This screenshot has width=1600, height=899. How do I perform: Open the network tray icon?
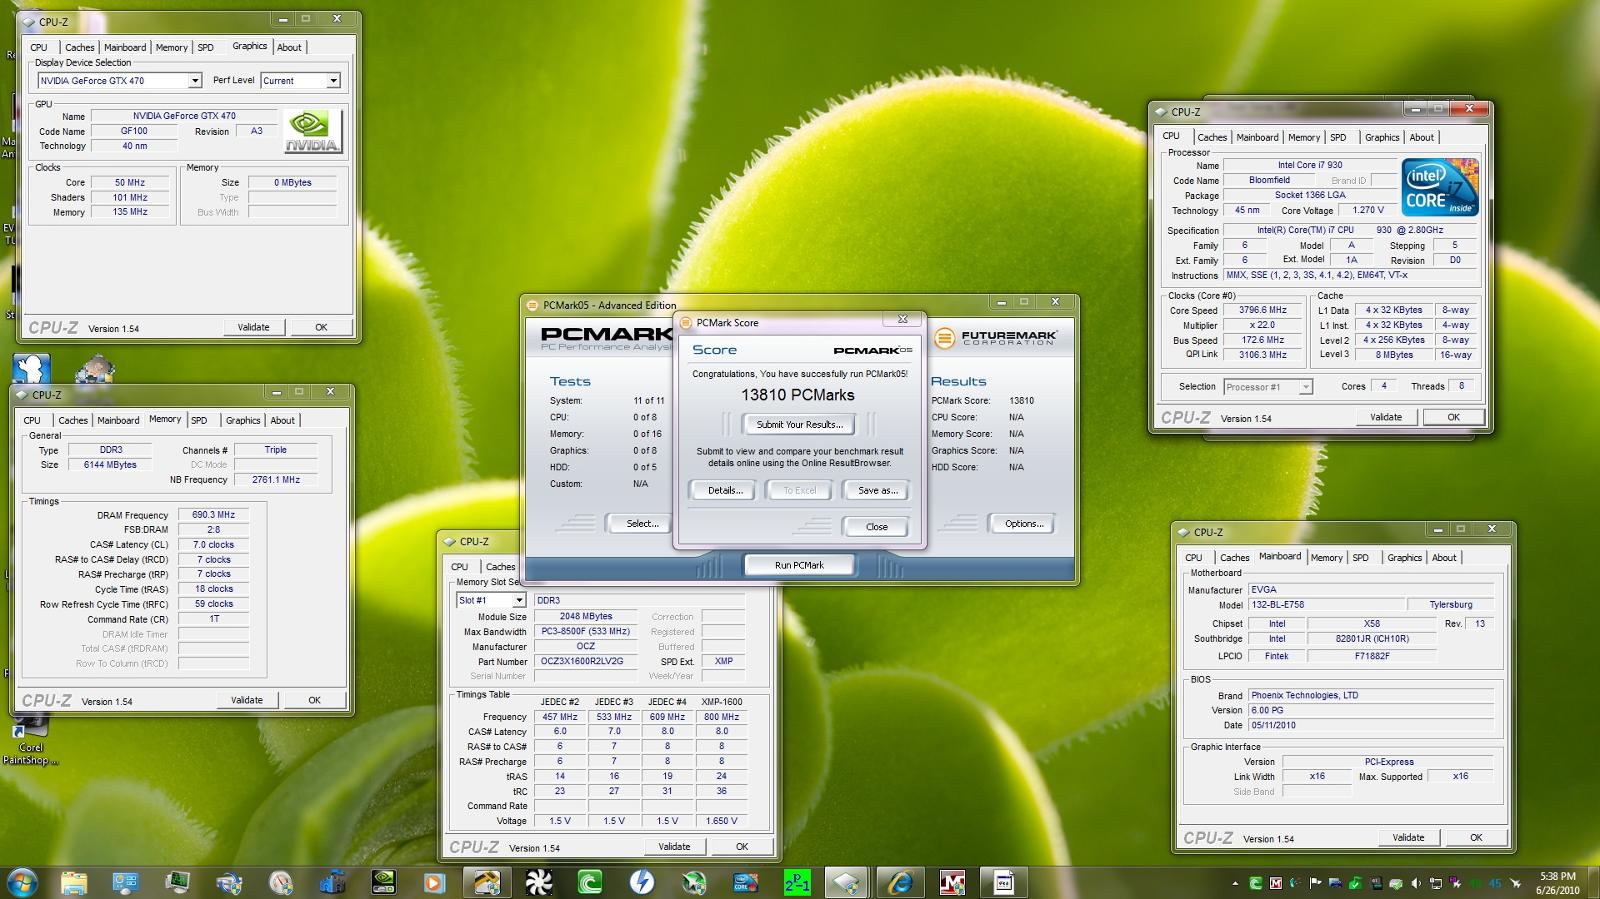[x=1435, y=883]
